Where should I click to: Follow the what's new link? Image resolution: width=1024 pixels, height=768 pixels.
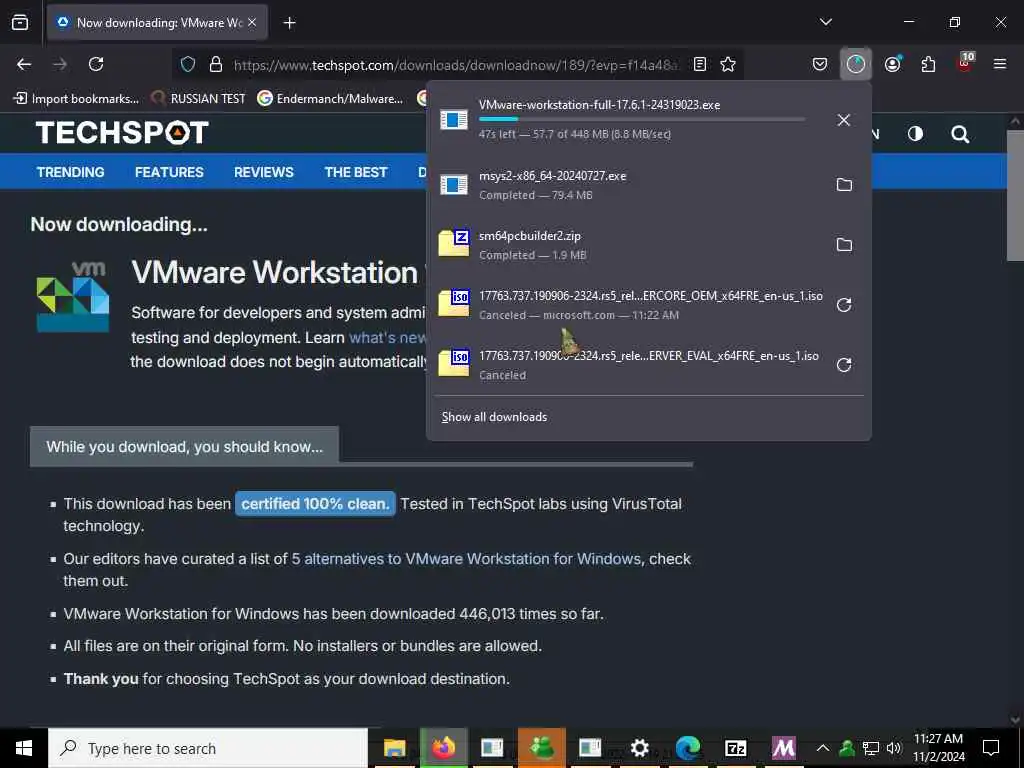click(387, 338)
